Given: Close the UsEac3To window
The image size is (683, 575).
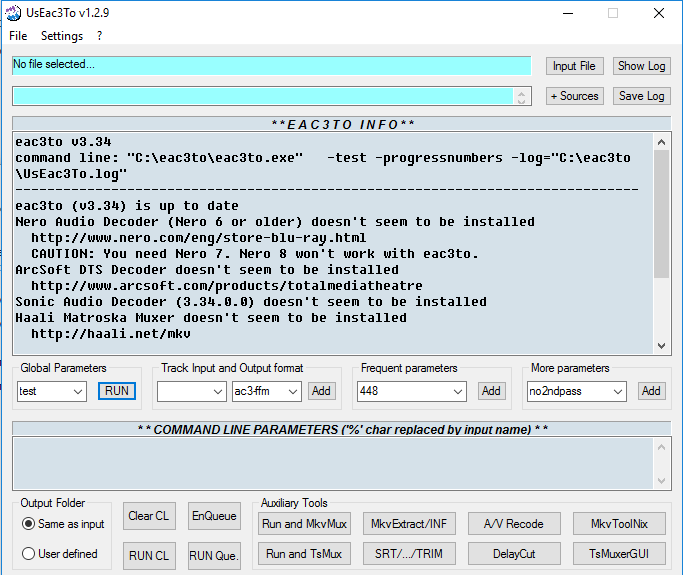Looking at the screenshot, I should pyautogui.click(x=659, y=13).
